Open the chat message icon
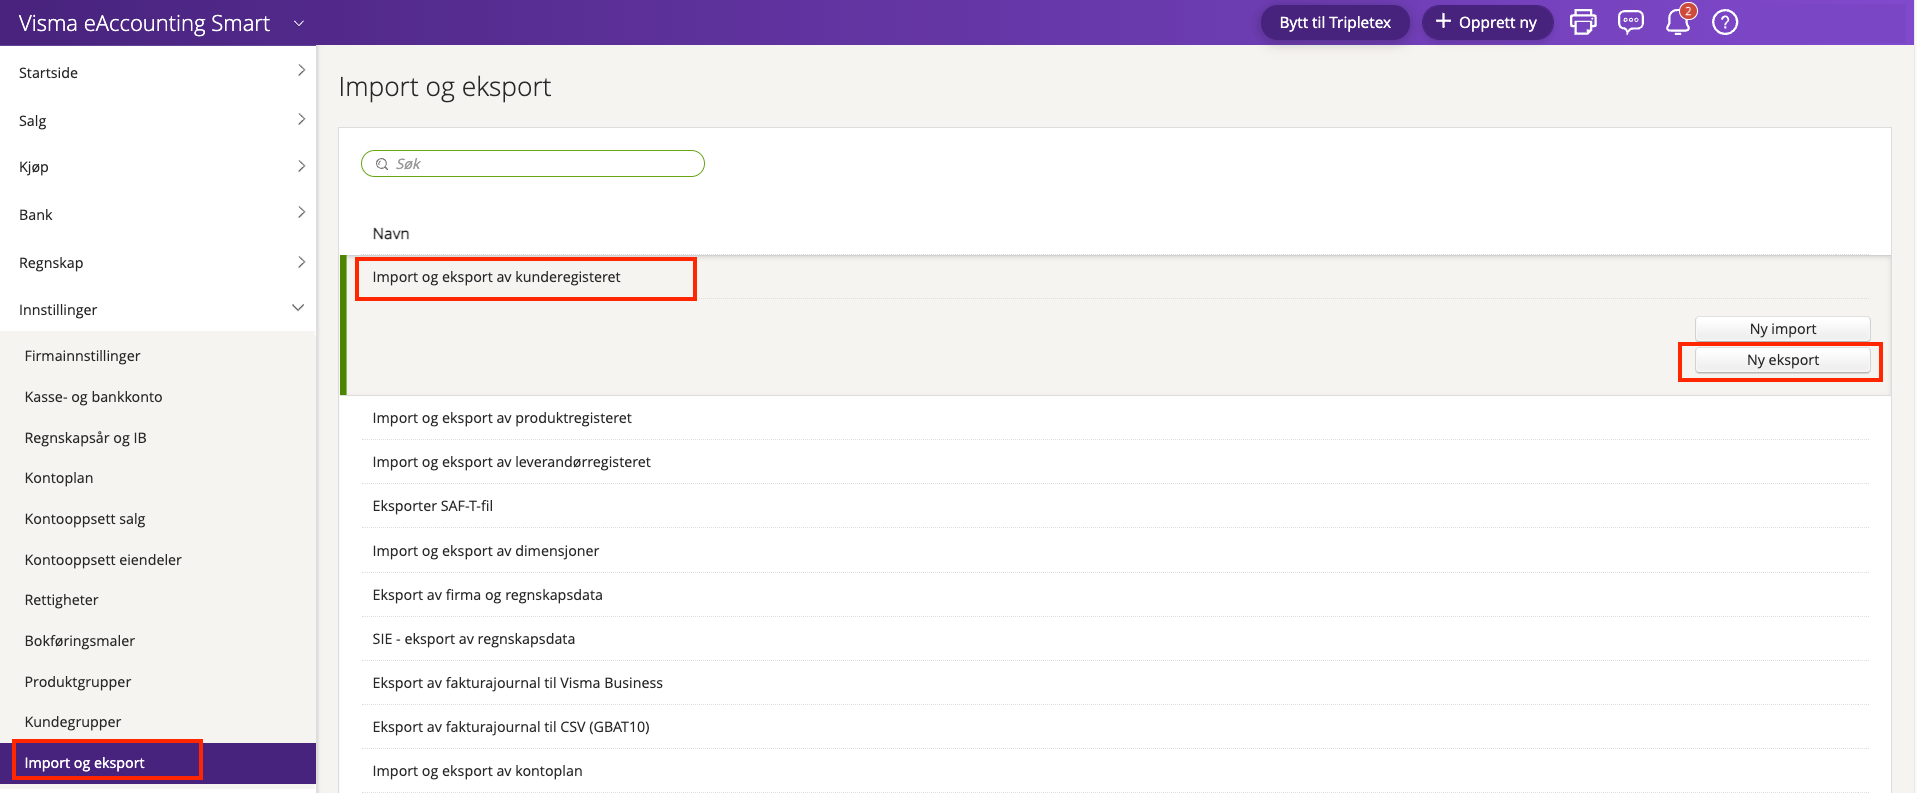This screenshot has width=1917, height=793. tap(1631, 22)
